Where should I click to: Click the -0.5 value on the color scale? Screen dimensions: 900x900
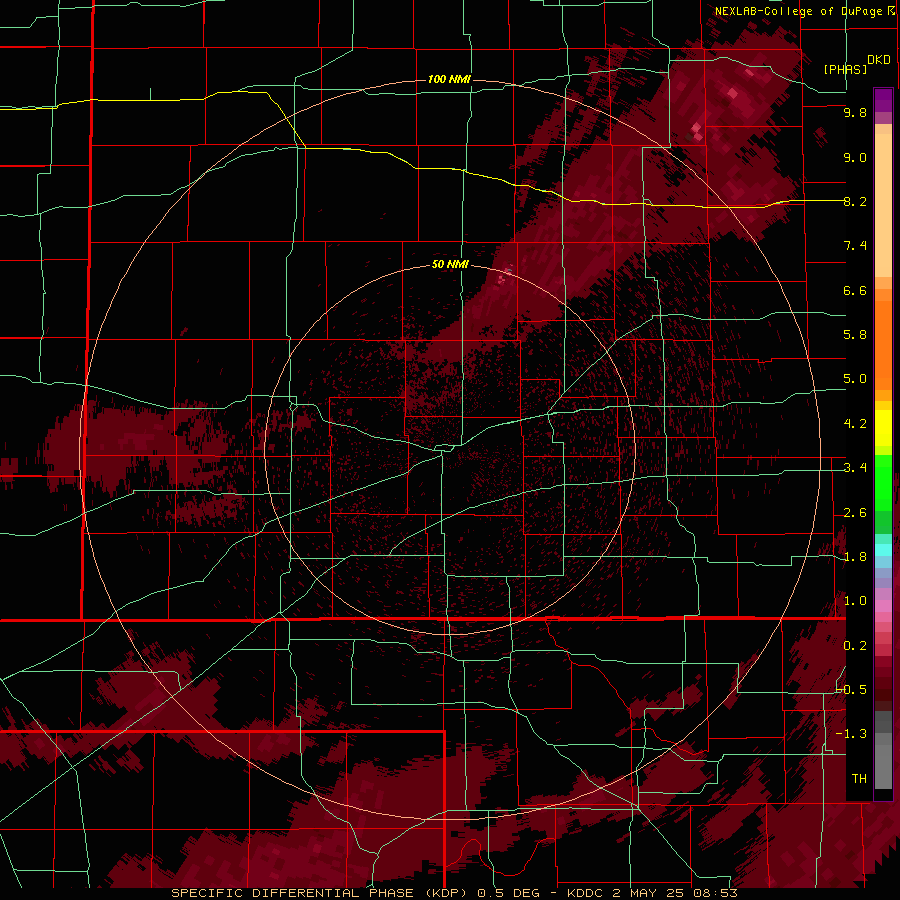[851, 690]
